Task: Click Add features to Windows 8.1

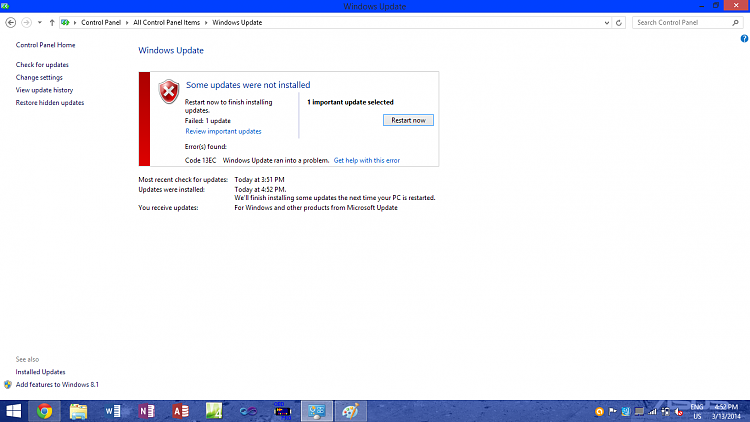Action: 57,385
